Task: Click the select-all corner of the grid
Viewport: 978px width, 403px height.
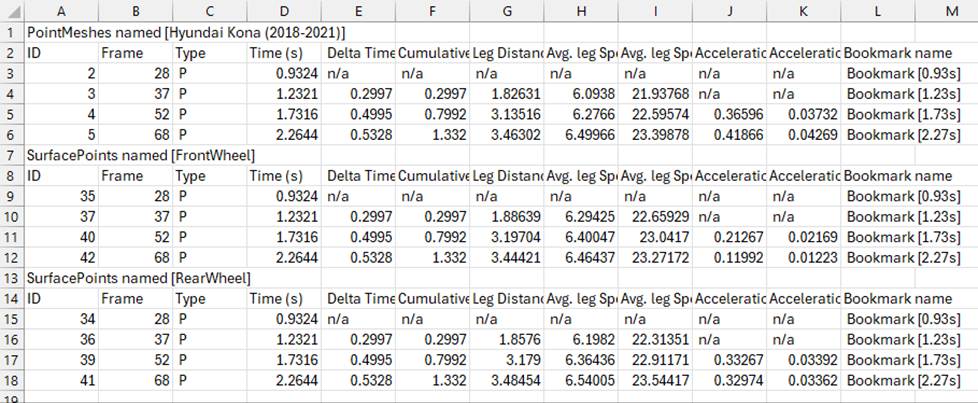Action: coord(10,11)
